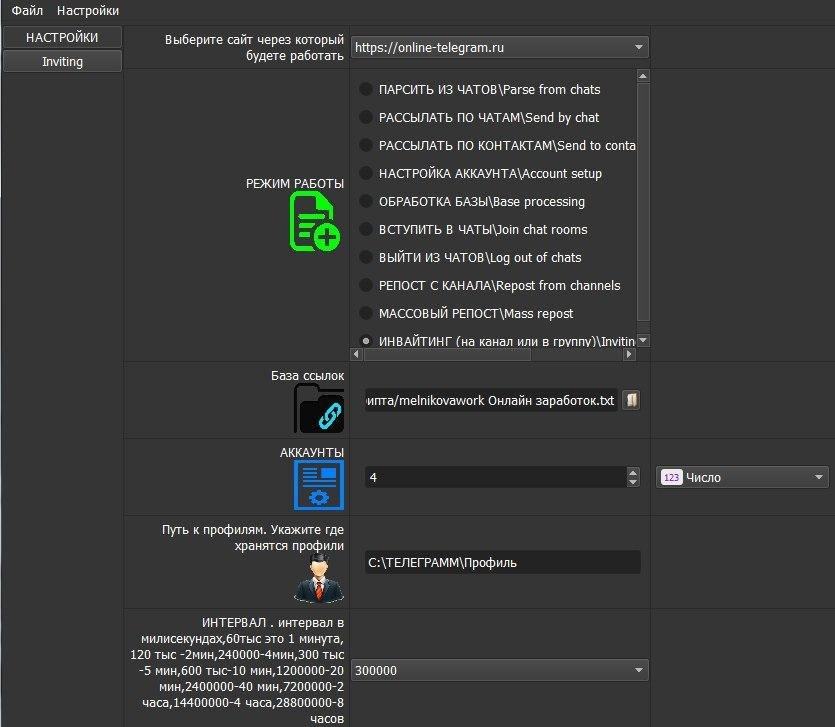This screenshot has height=727, width=835.
Task: Click the green work mode document icon
Action: point(315,222)
